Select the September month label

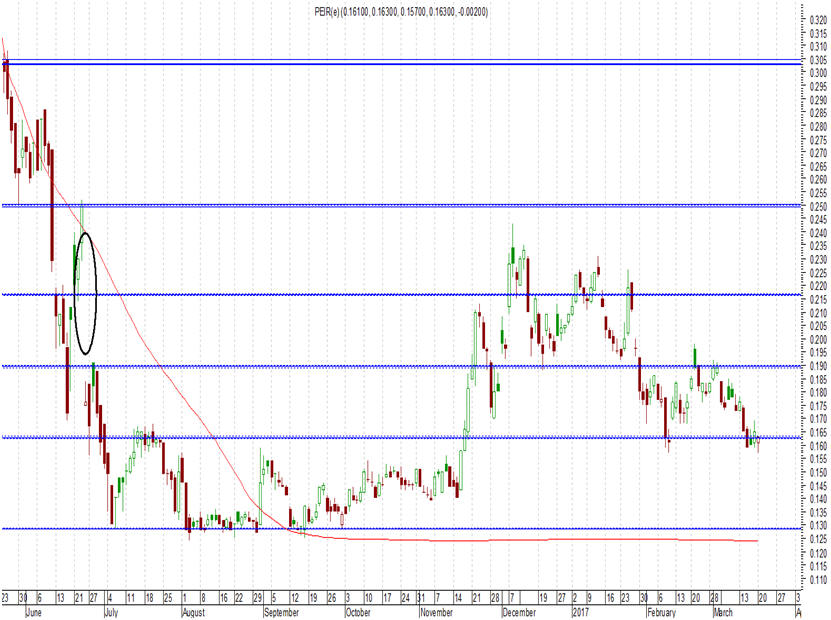click(281, 613)
